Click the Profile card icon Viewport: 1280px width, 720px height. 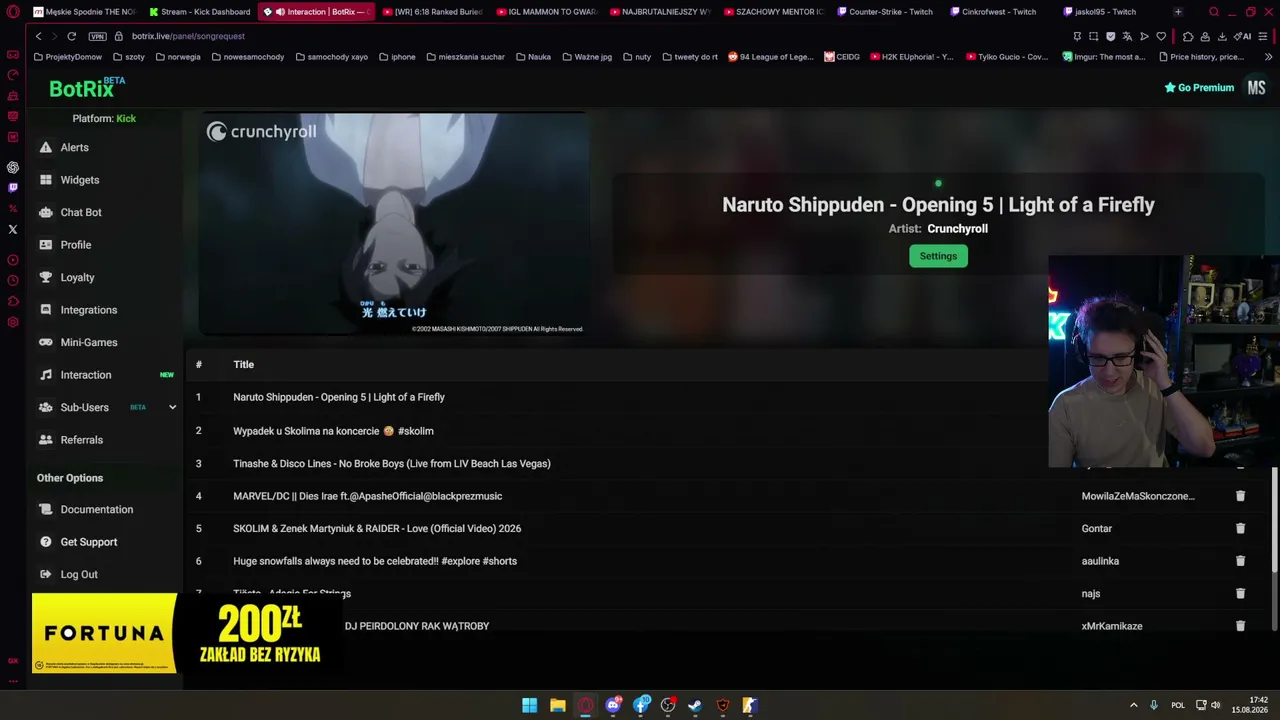(x=46, y=245)
